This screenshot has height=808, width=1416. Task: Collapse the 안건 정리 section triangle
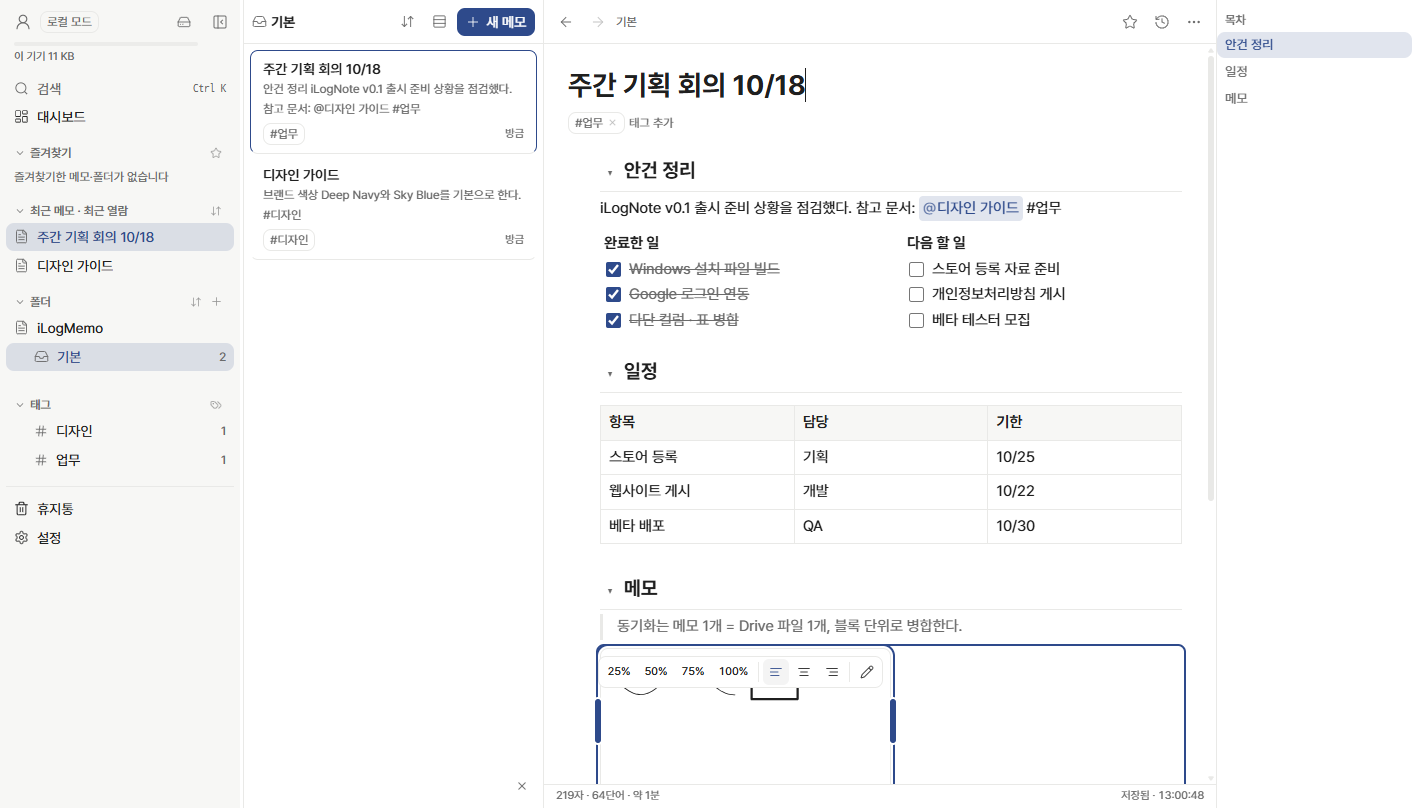click(610, 173)
